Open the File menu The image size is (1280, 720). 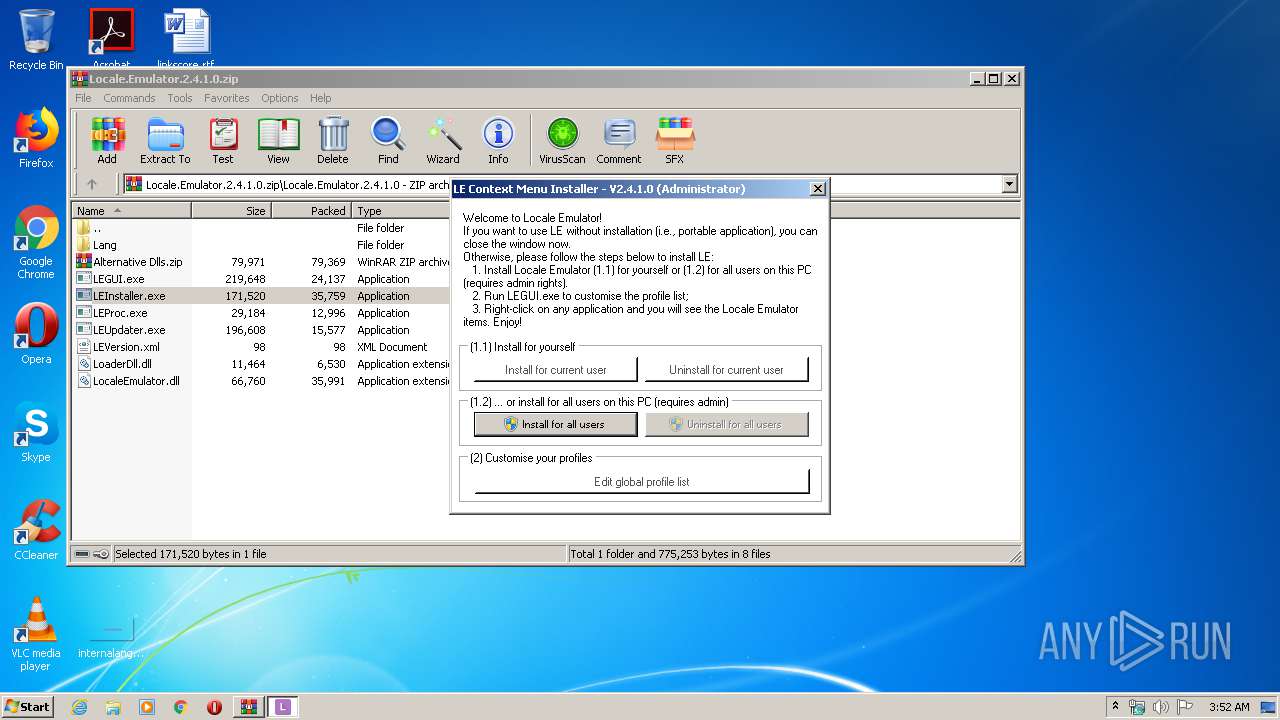(x=83, y=98)
